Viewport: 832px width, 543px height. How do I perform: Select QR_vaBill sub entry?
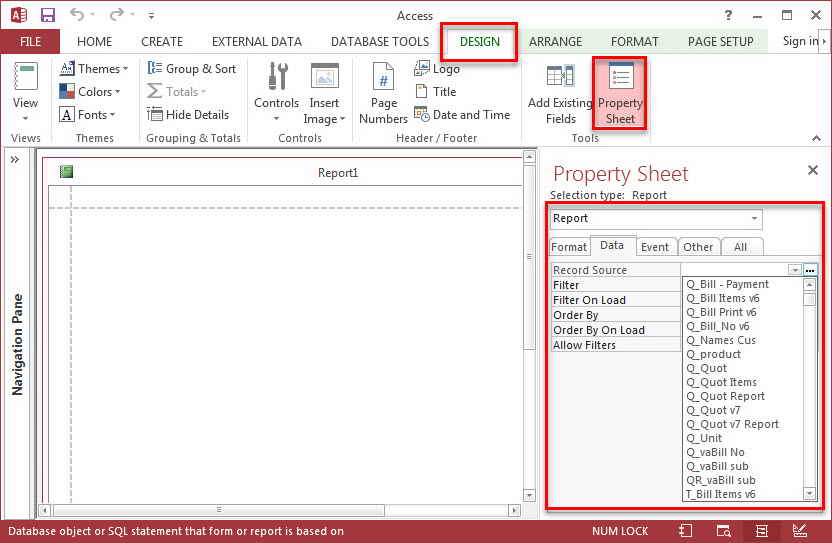(721, 480)
